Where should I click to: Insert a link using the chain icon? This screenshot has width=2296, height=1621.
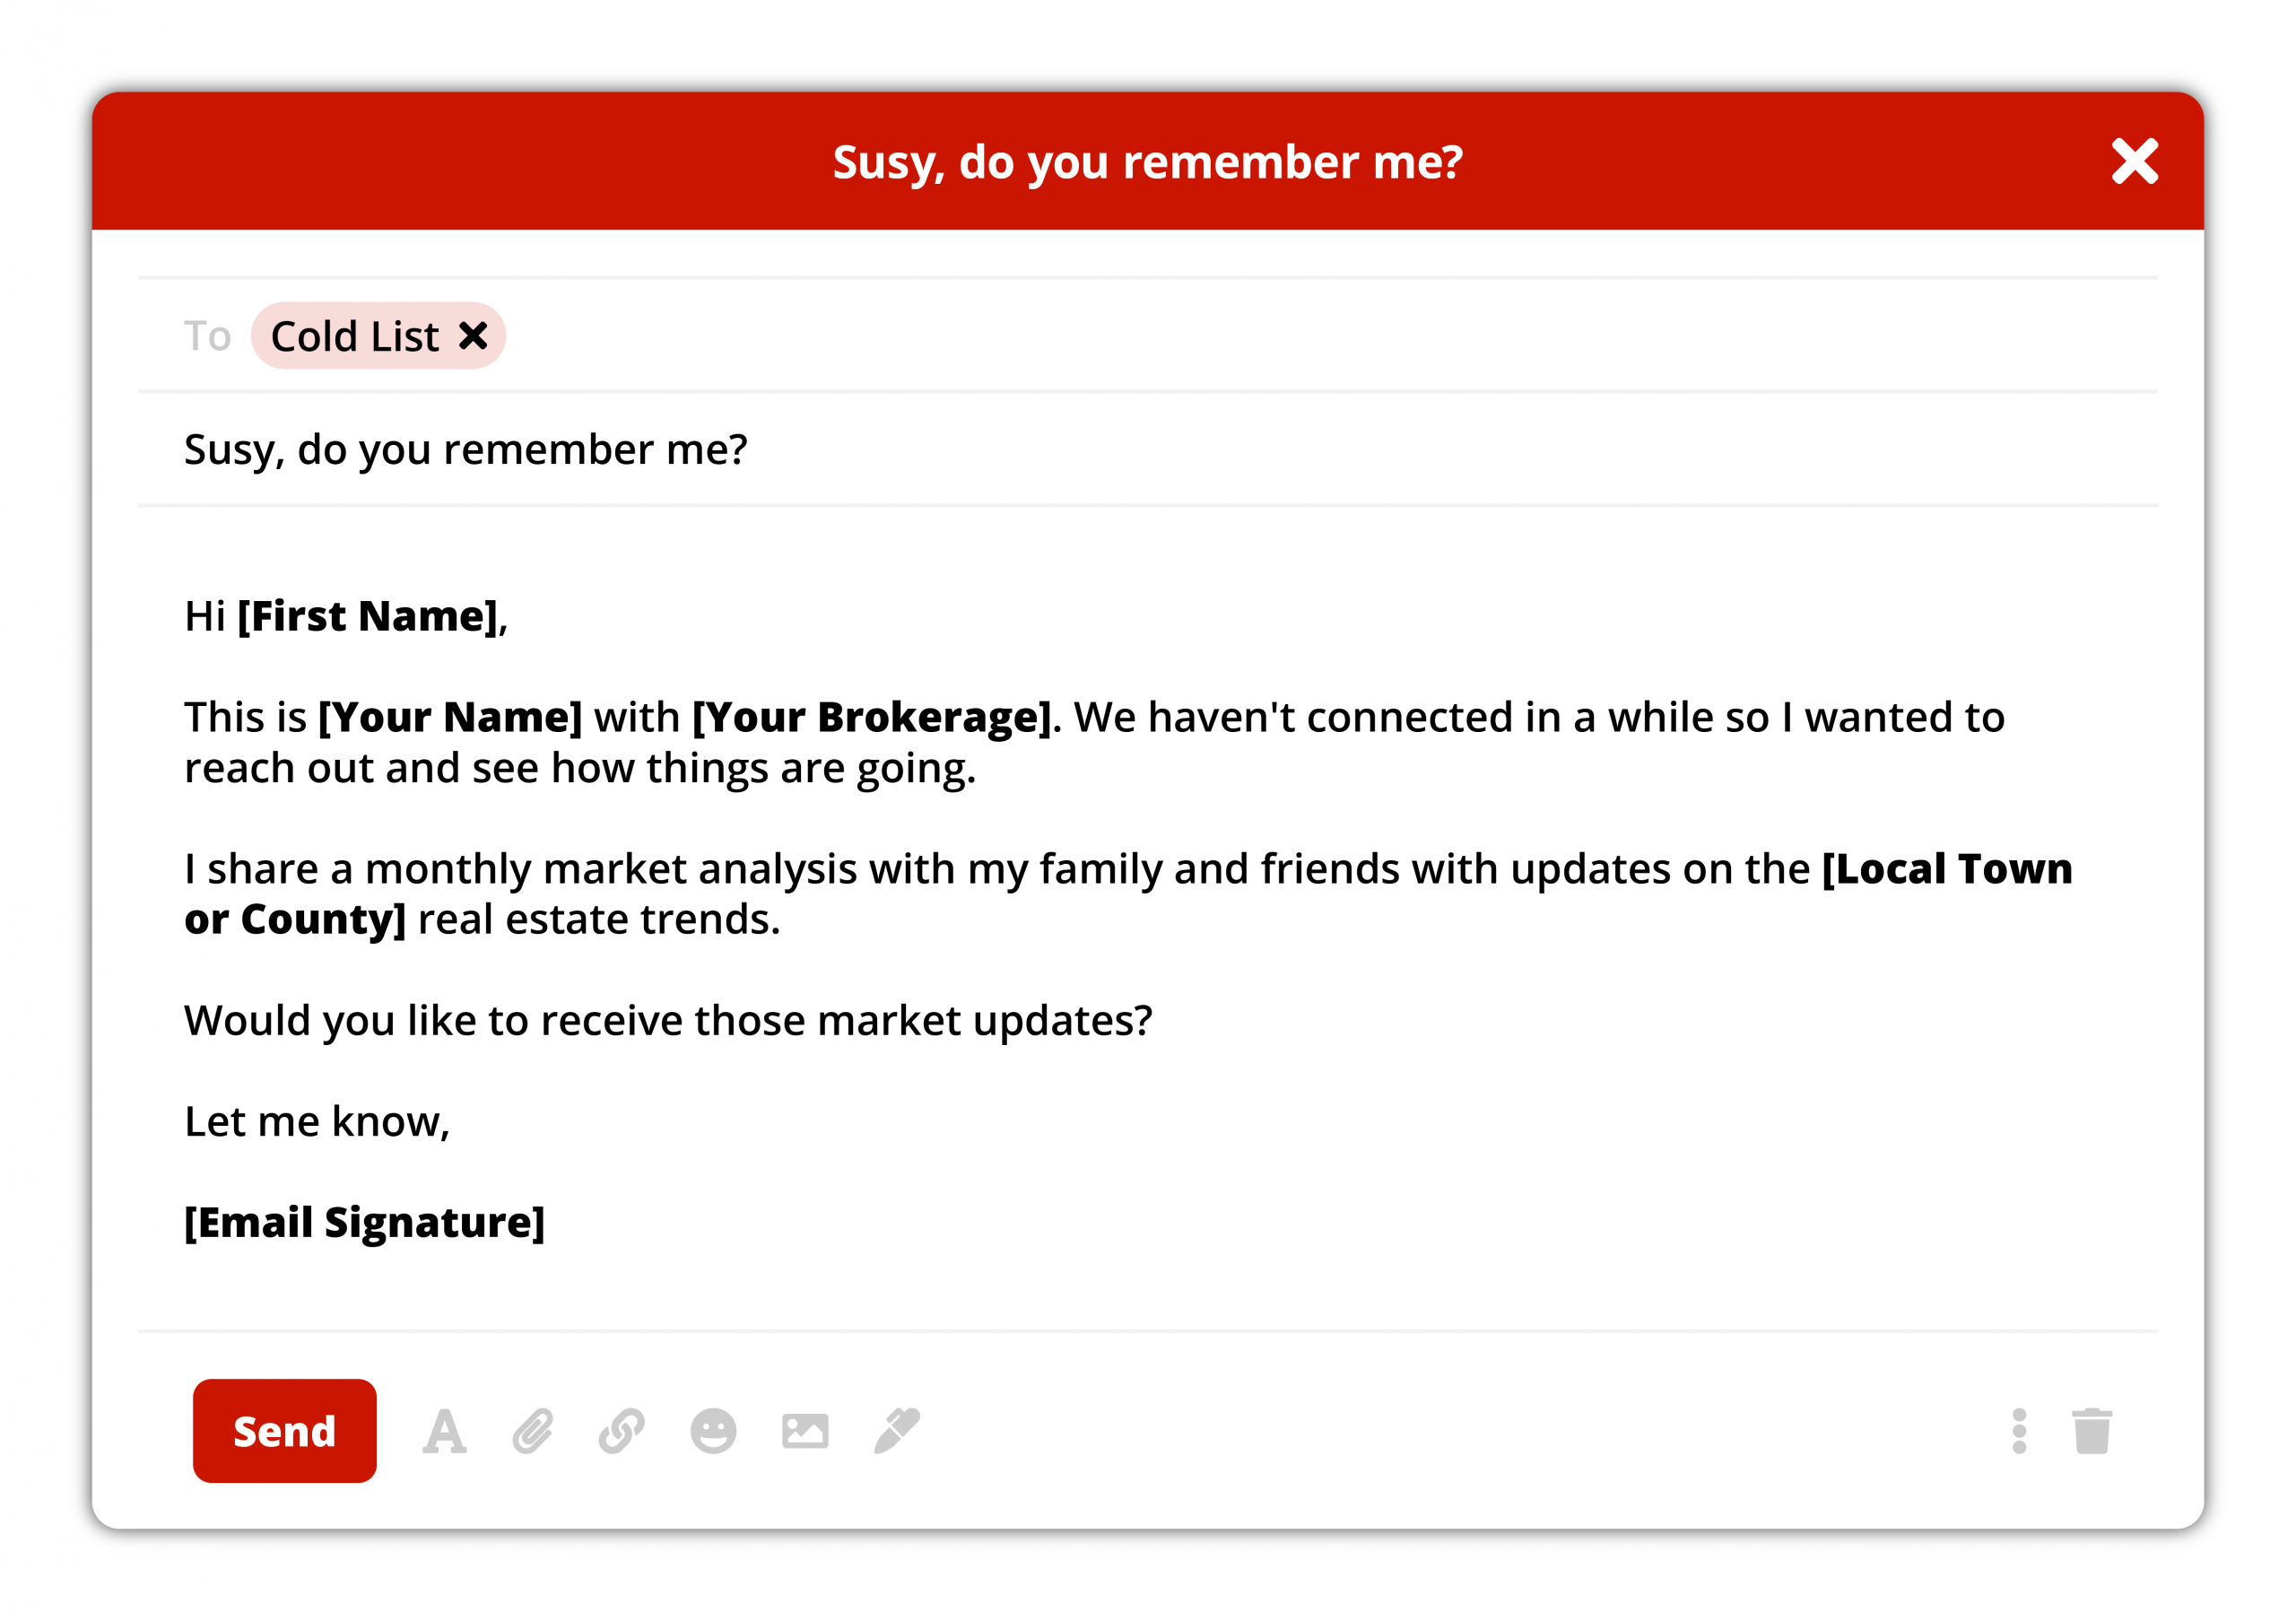(622, 1431)
